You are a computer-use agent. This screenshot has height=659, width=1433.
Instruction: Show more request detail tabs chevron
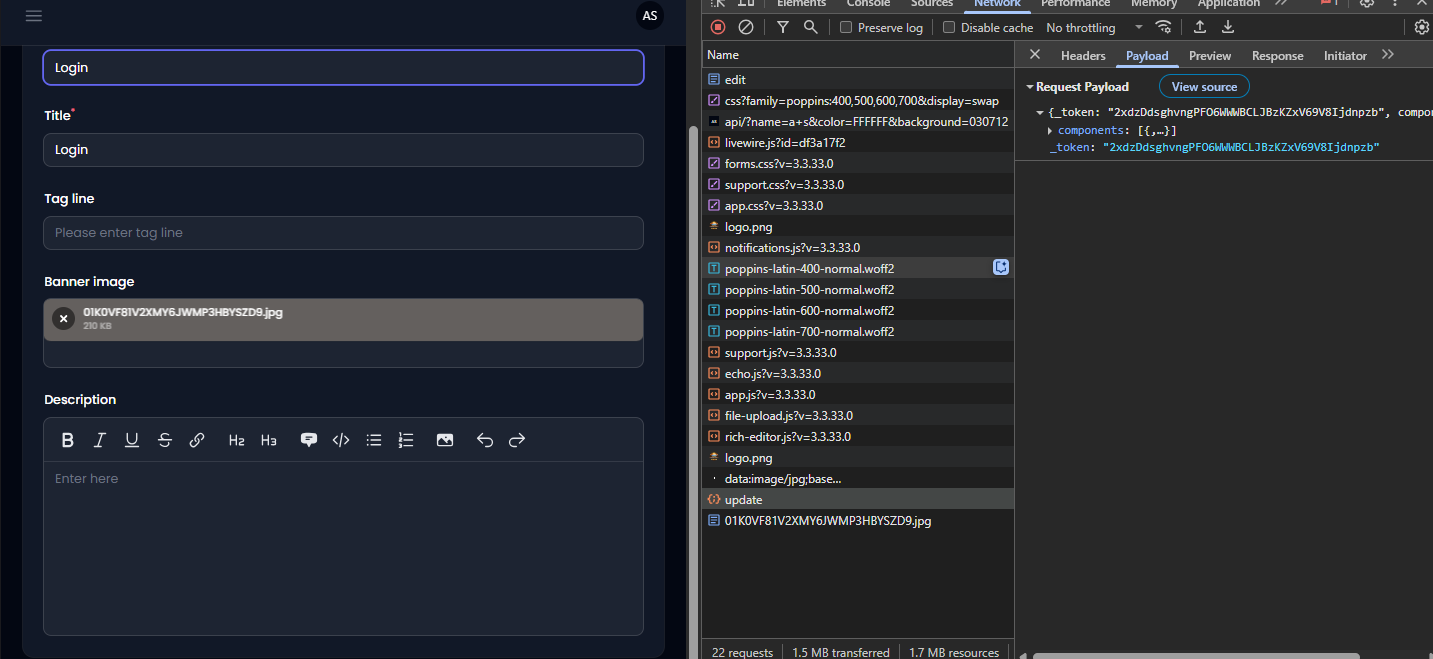pos(1388,55)
